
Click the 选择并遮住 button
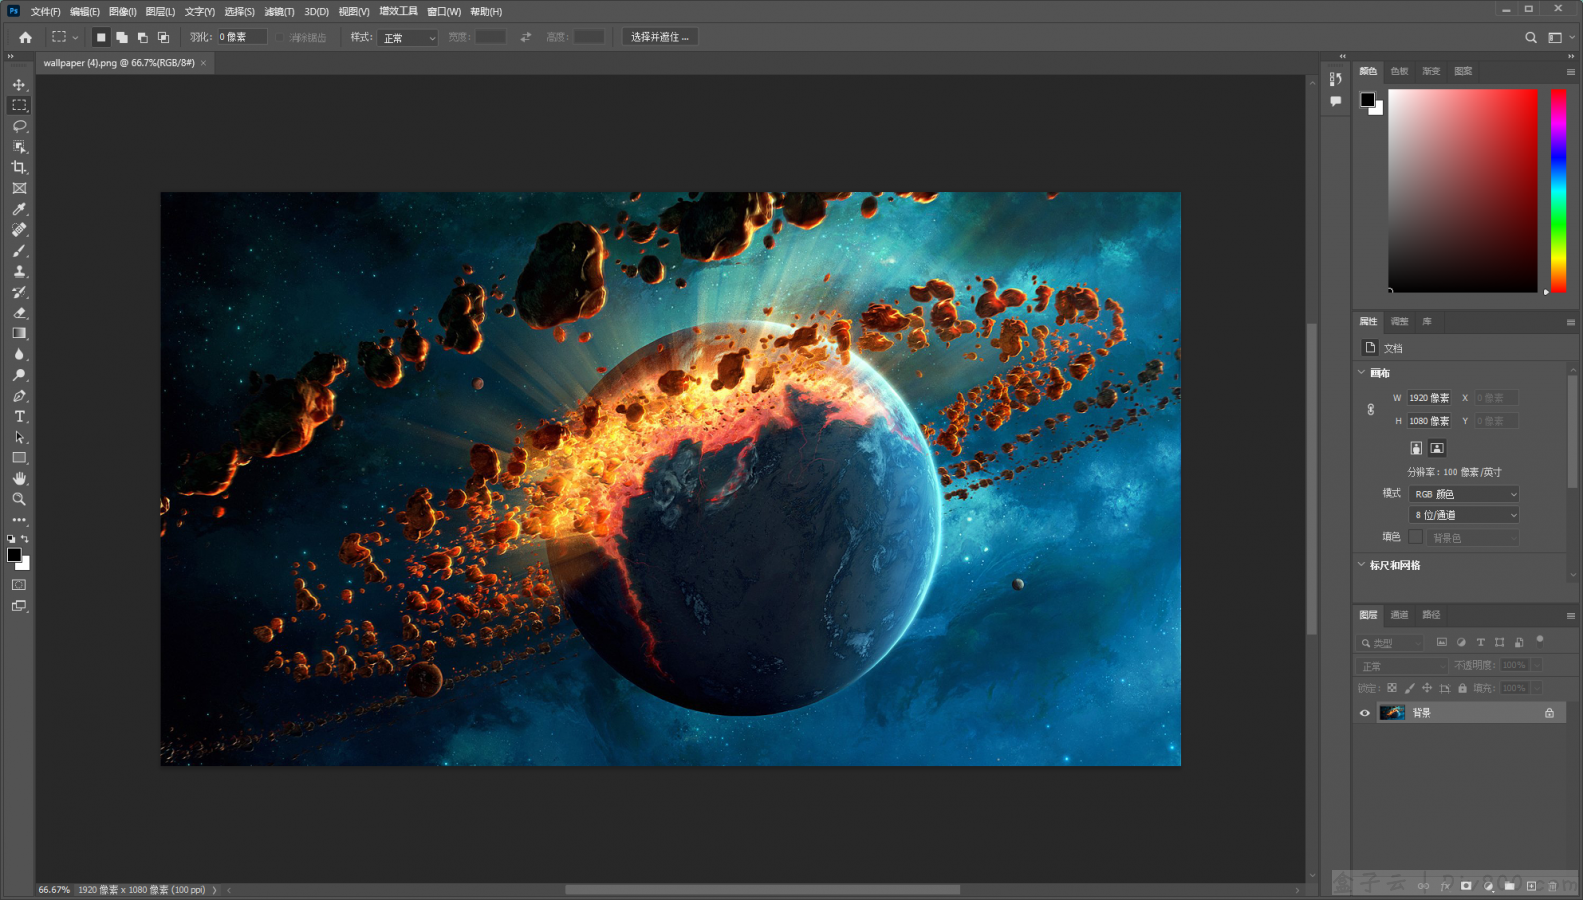[659, 37]
